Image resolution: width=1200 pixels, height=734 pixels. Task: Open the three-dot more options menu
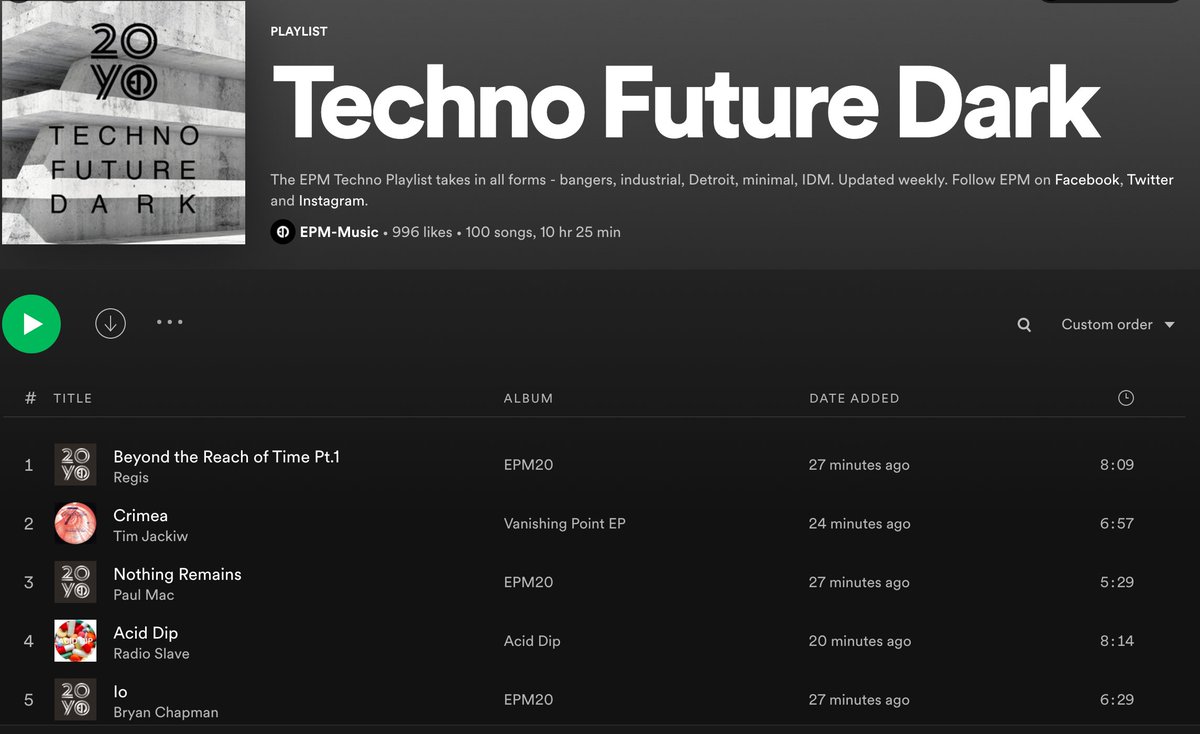(170, 322)
